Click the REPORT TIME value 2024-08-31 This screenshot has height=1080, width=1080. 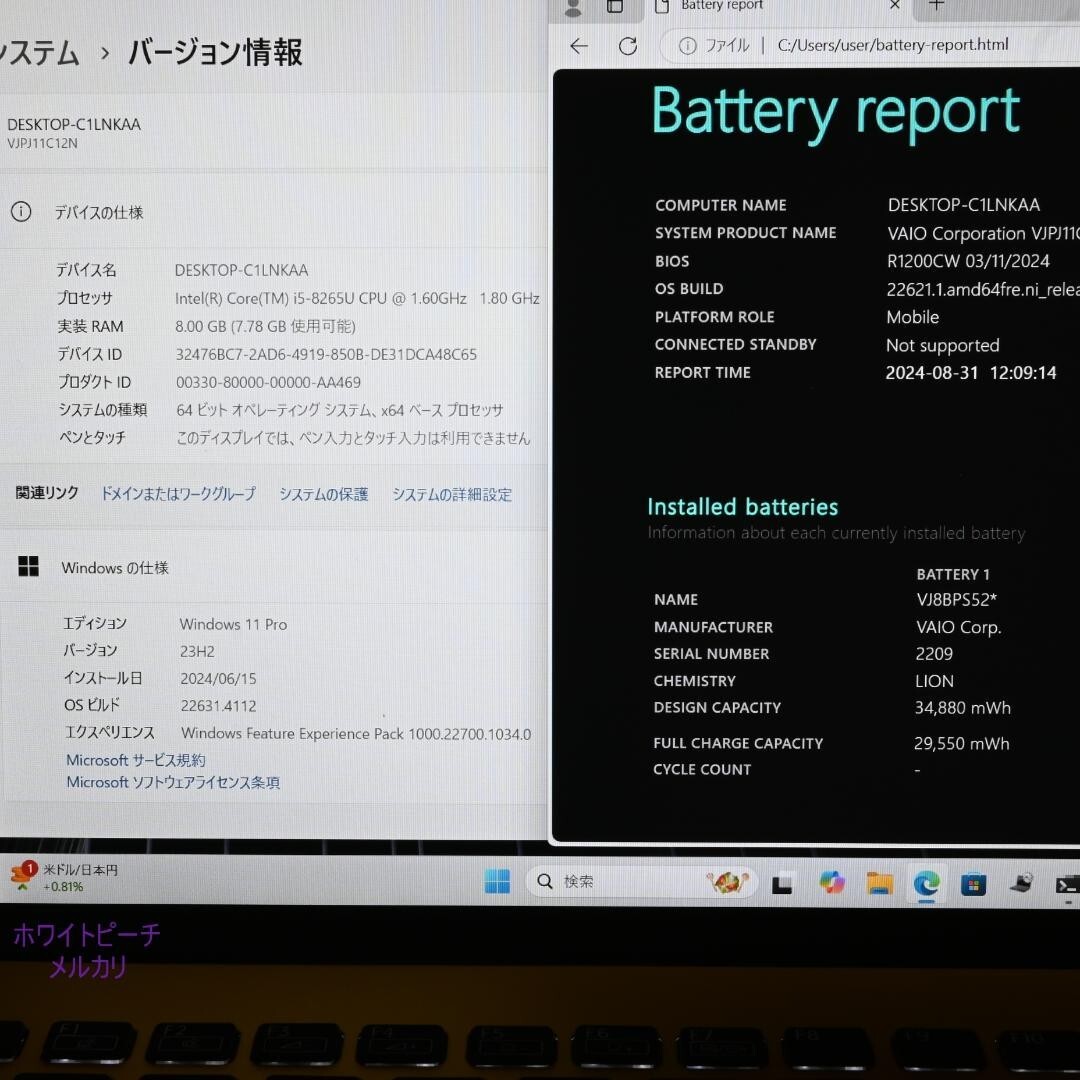[970, 373]
